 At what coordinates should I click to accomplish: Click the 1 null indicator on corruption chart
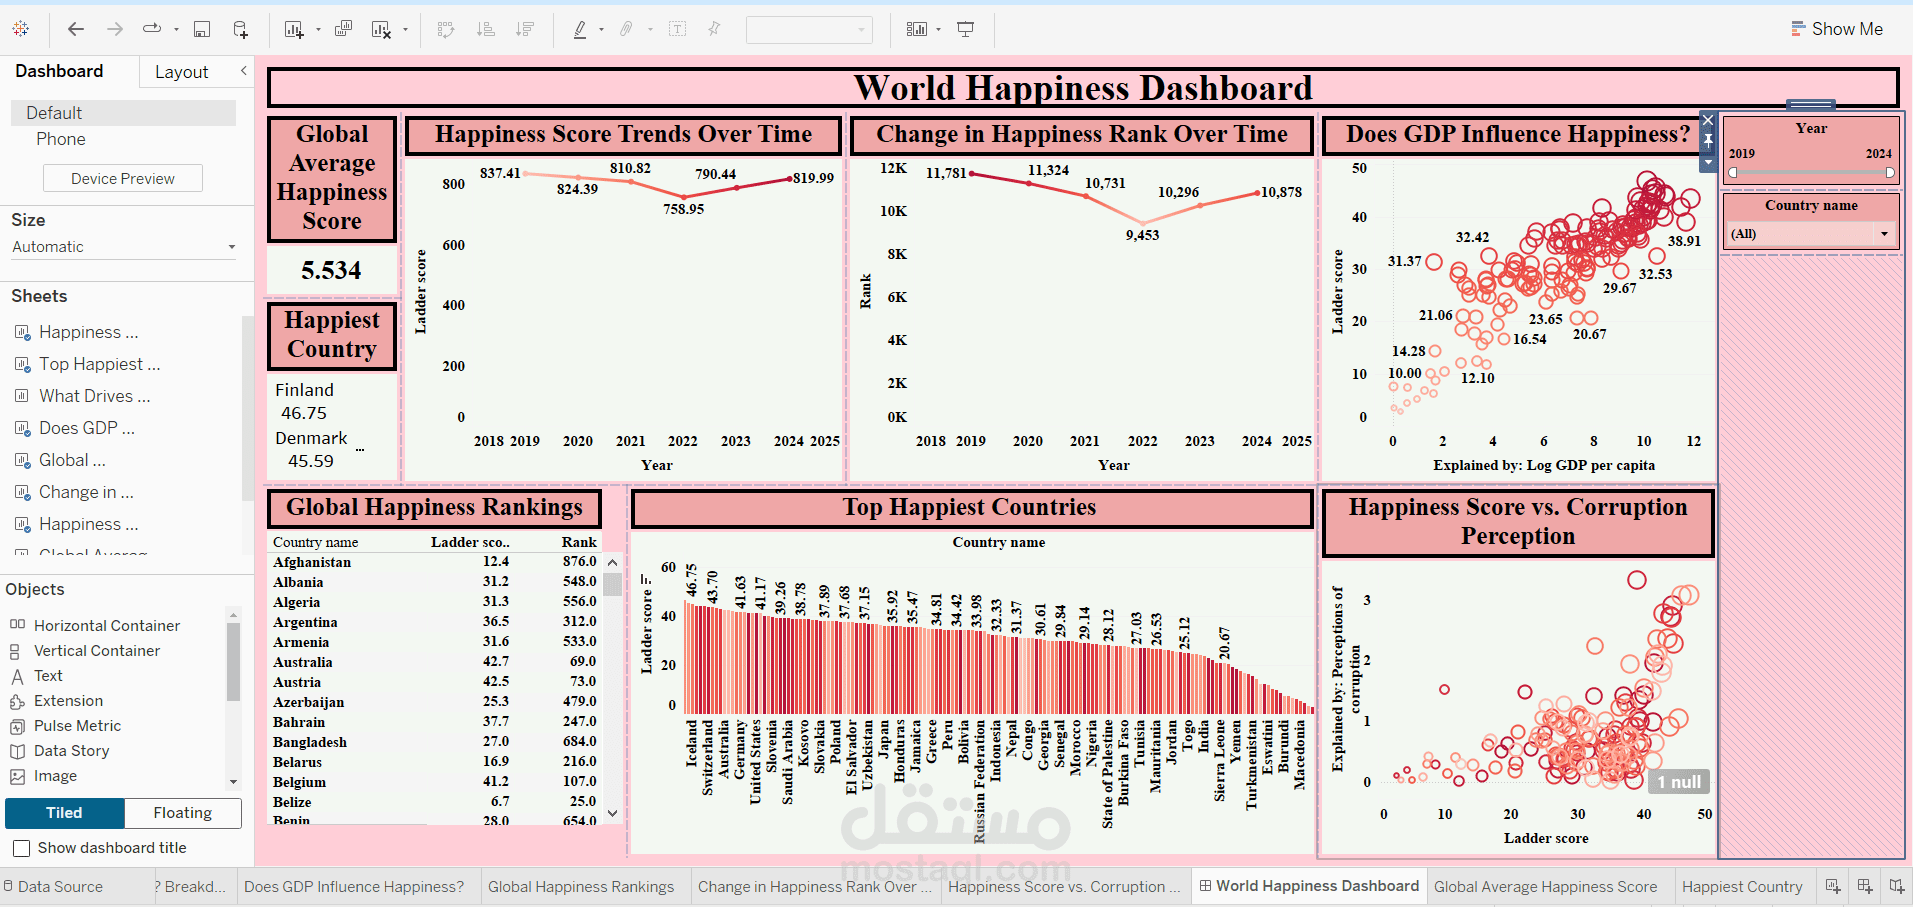(x=1679, y=782)
